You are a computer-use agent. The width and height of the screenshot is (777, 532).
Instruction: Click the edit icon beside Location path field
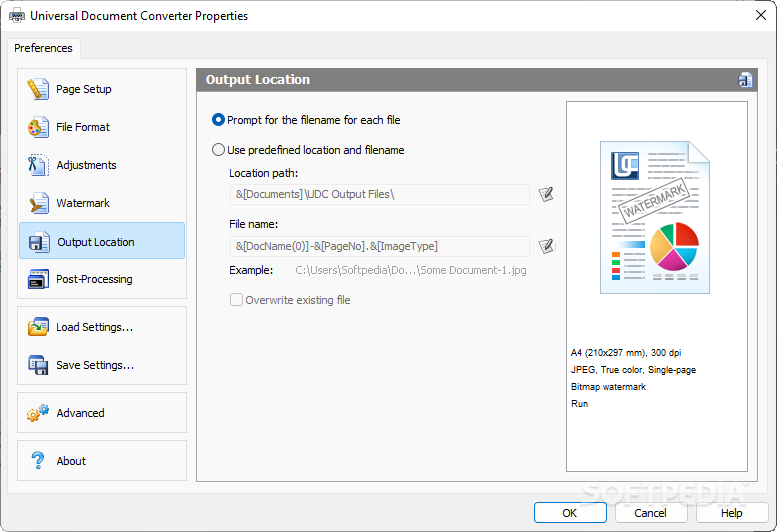[x=546, y=194]
